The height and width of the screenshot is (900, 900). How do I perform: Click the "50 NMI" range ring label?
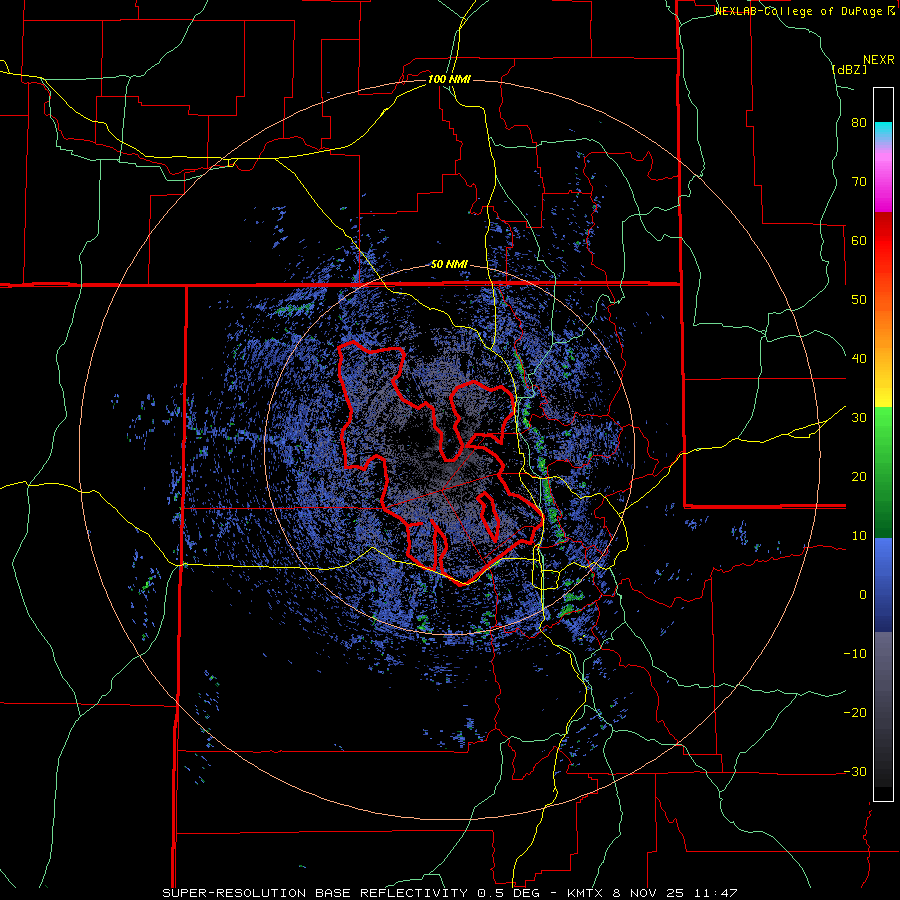pos(449,265)
